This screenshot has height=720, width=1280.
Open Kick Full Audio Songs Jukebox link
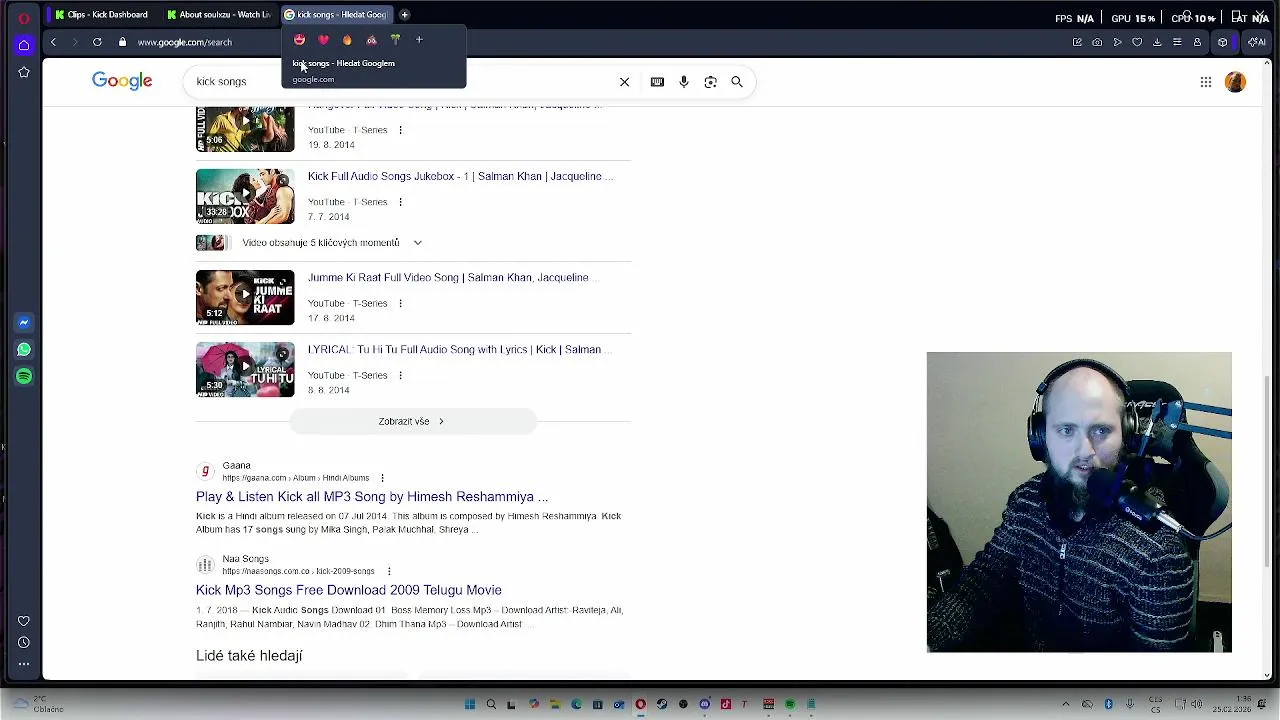tap(460, 176)
